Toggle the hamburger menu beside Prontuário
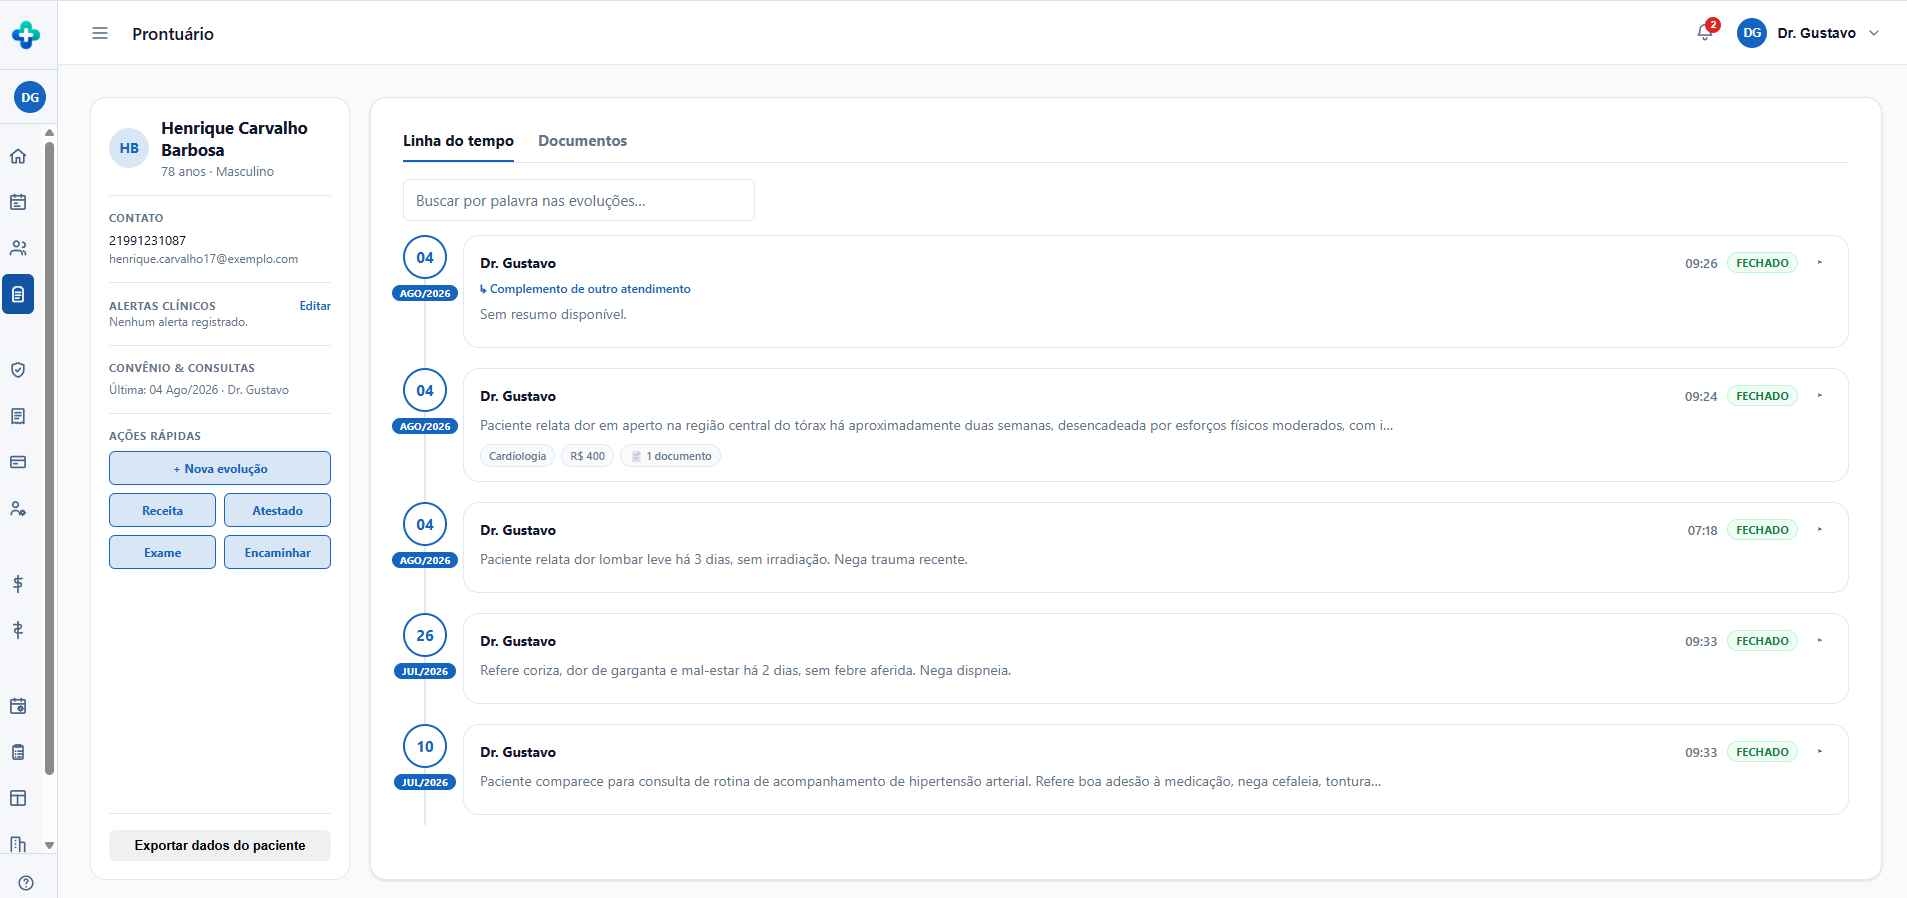This screenshot has height=898, width=1907. pyautogui.click(x=100, y=33)
